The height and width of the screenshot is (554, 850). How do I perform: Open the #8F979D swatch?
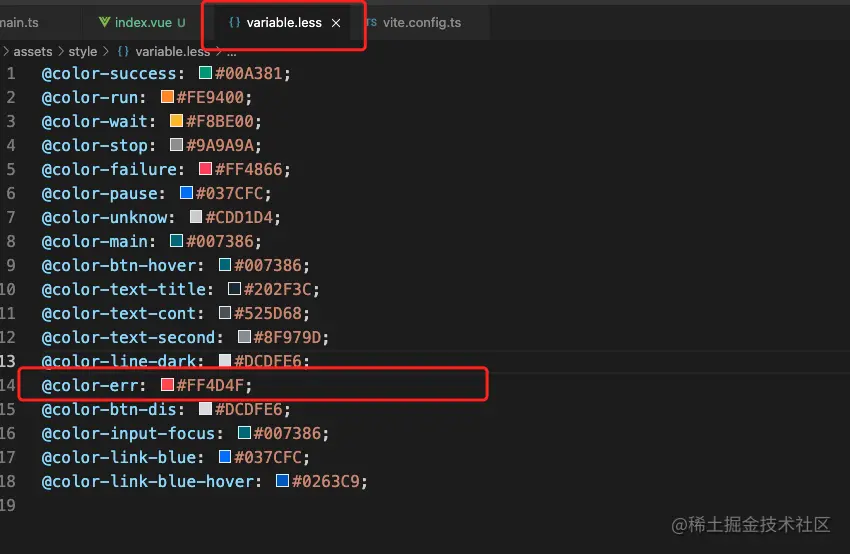tap(244, 337)
